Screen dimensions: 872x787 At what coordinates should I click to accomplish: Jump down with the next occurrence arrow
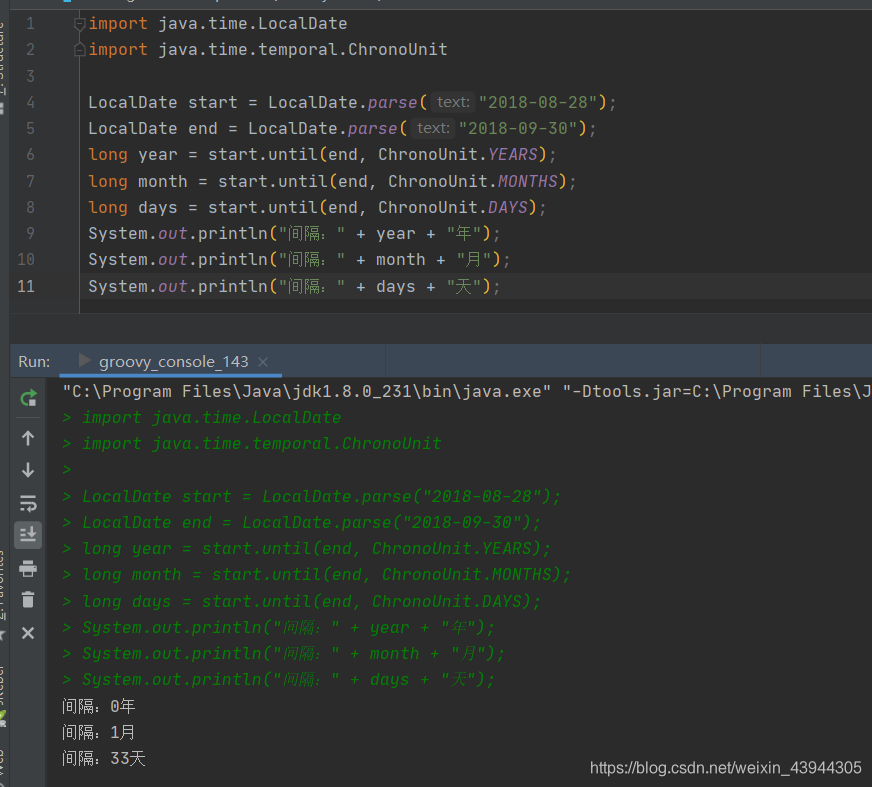click(x=28, y=470)
